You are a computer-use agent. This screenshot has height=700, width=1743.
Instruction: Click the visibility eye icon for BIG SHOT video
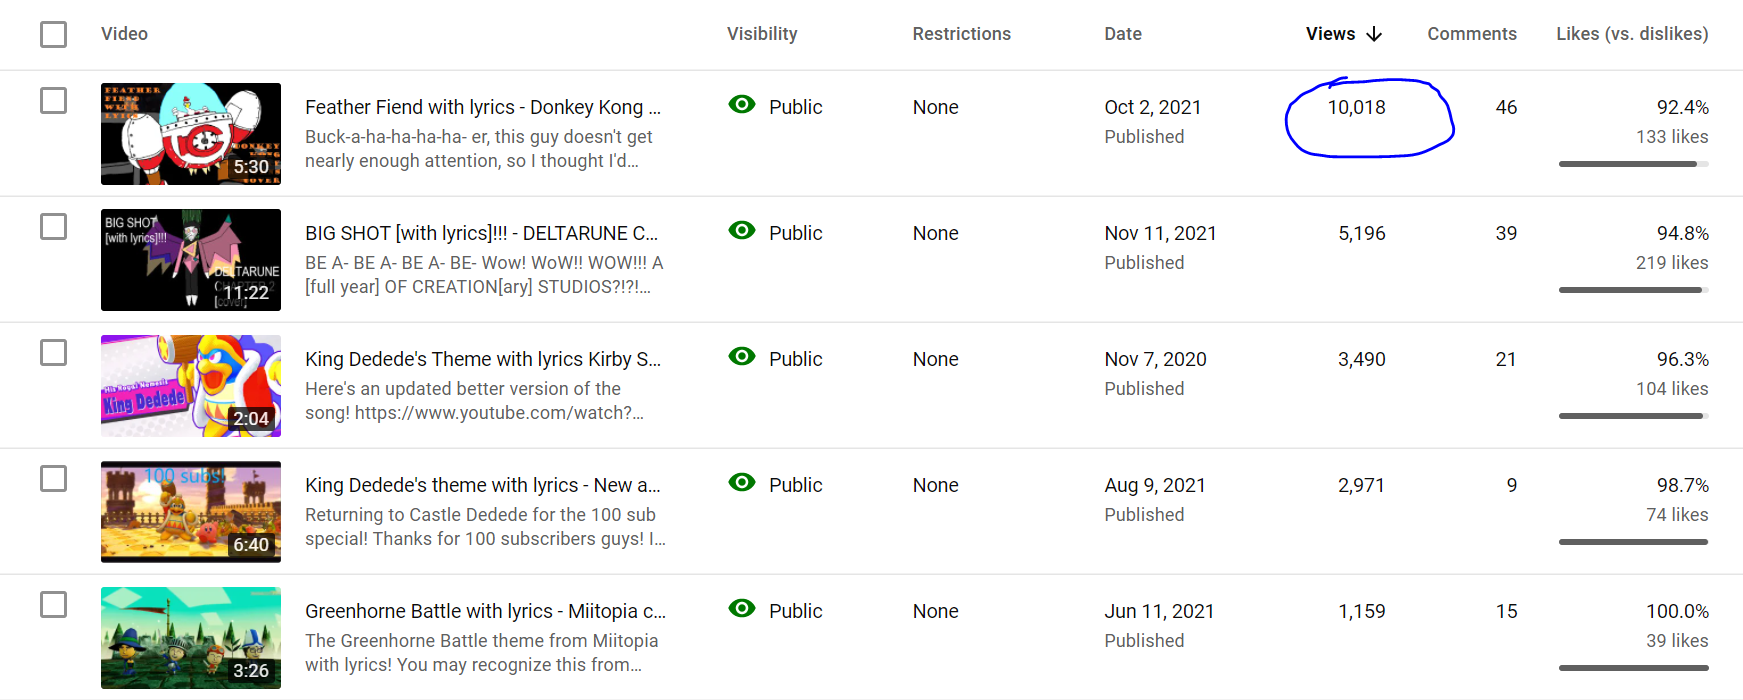tap(742, 230)
